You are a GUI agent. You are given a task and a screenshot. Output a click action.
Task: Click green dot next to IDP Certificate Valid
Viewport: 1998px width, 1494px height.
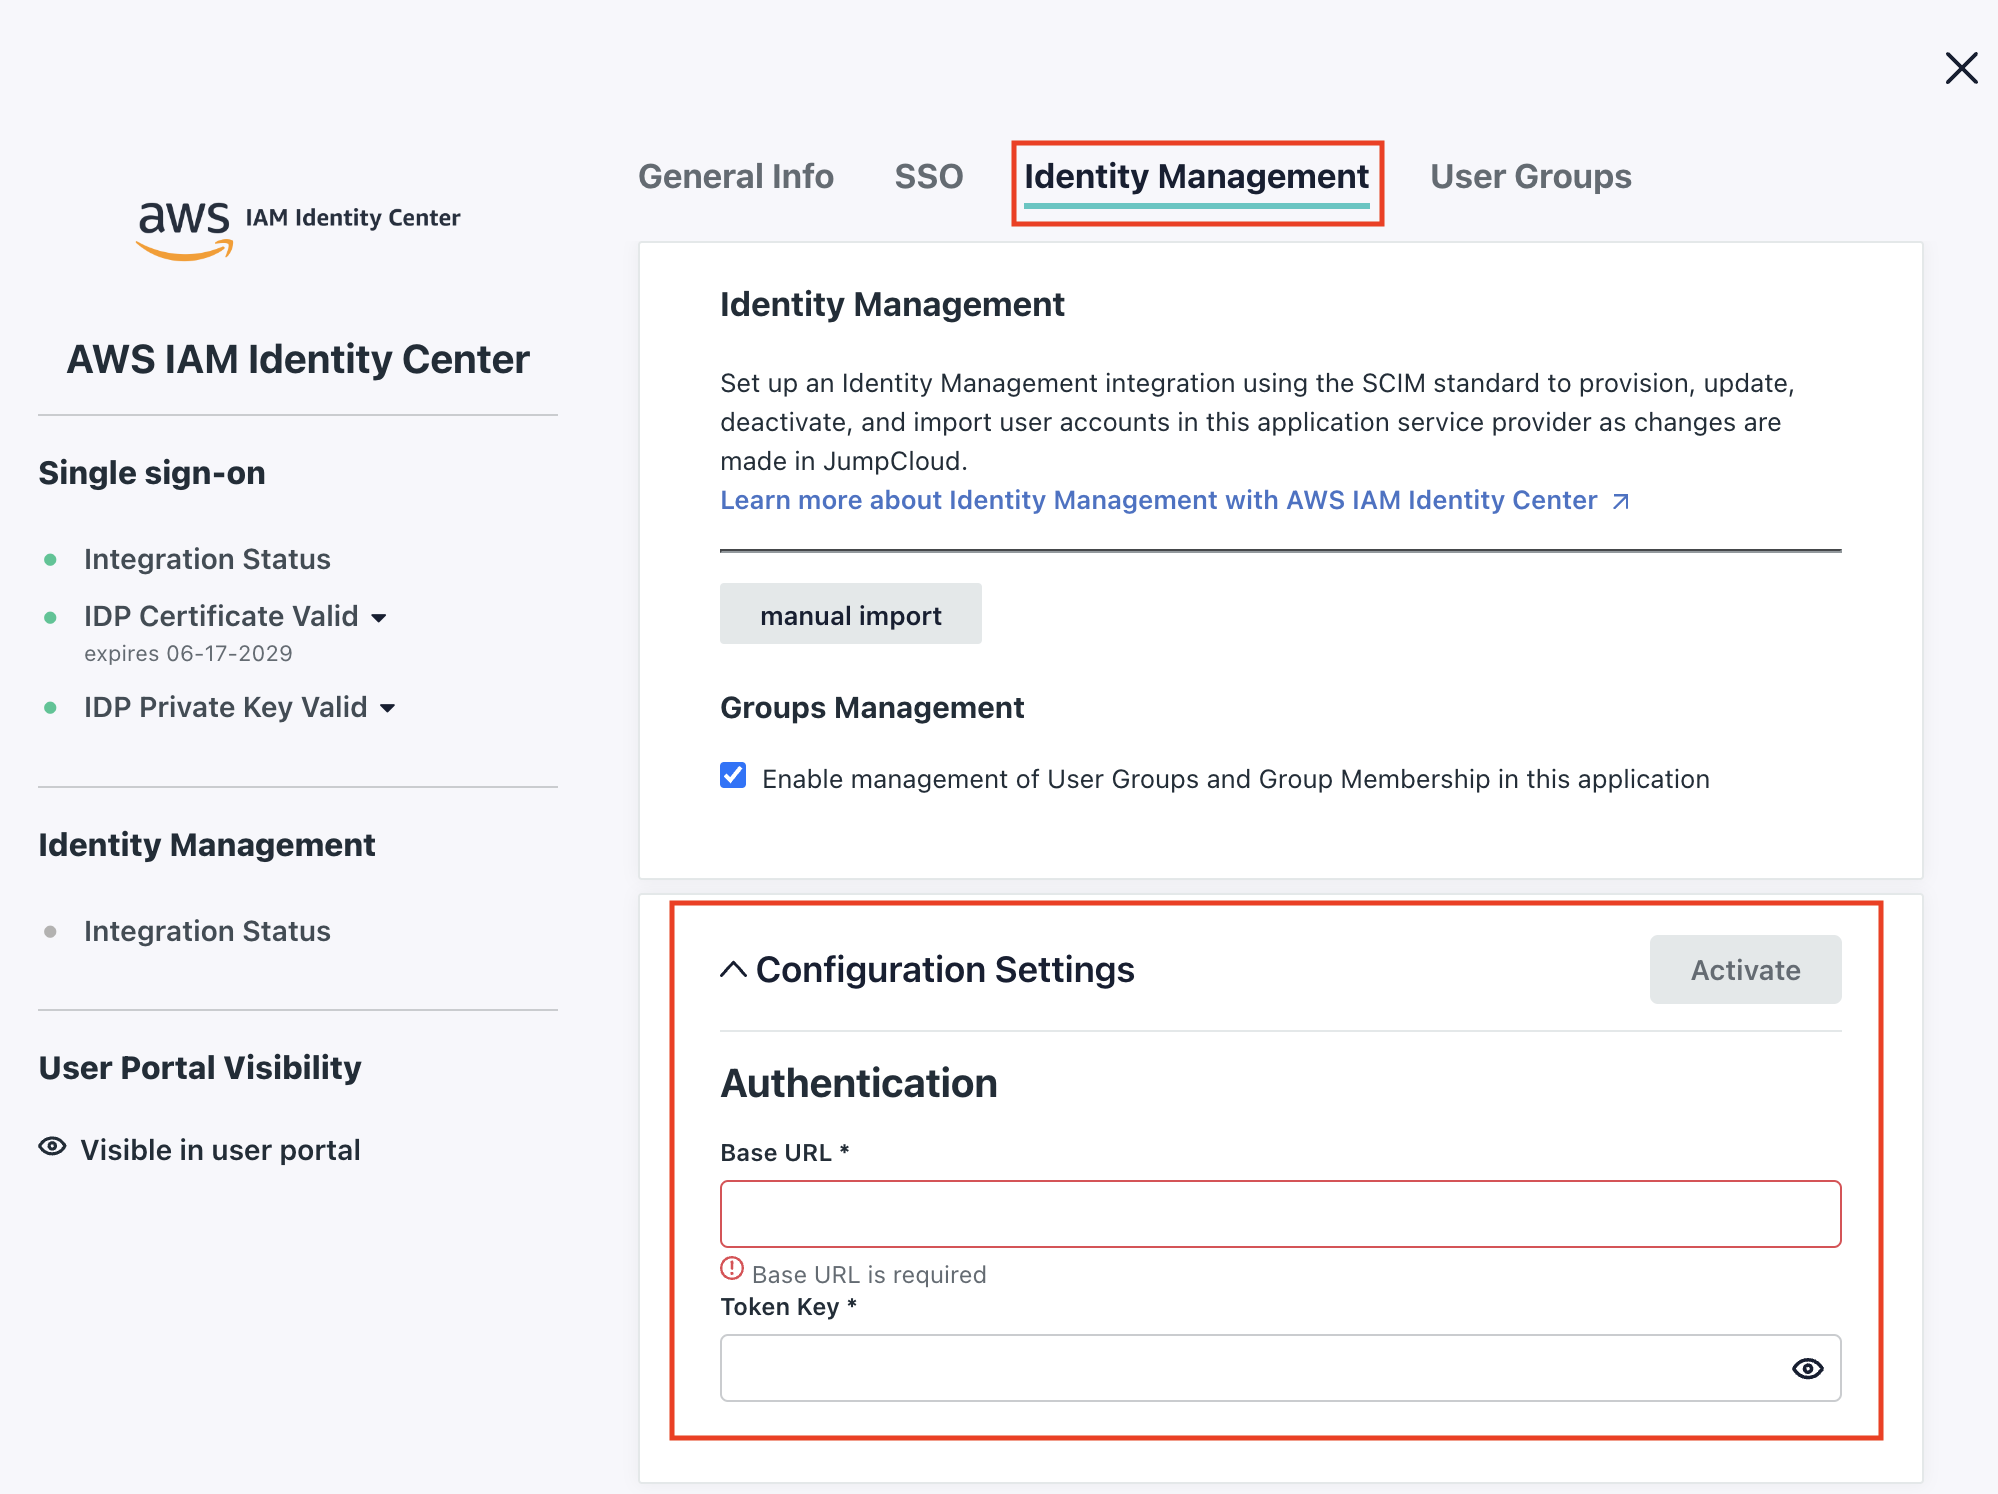click(52, 617)
